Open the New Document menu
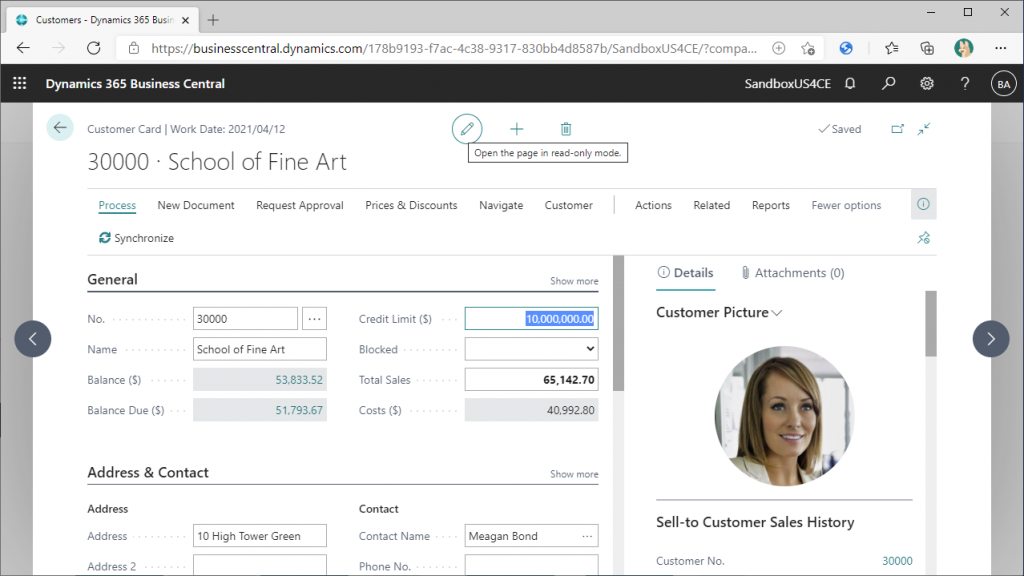Screen dimensions: 1024x576 [x=196, y=205]
